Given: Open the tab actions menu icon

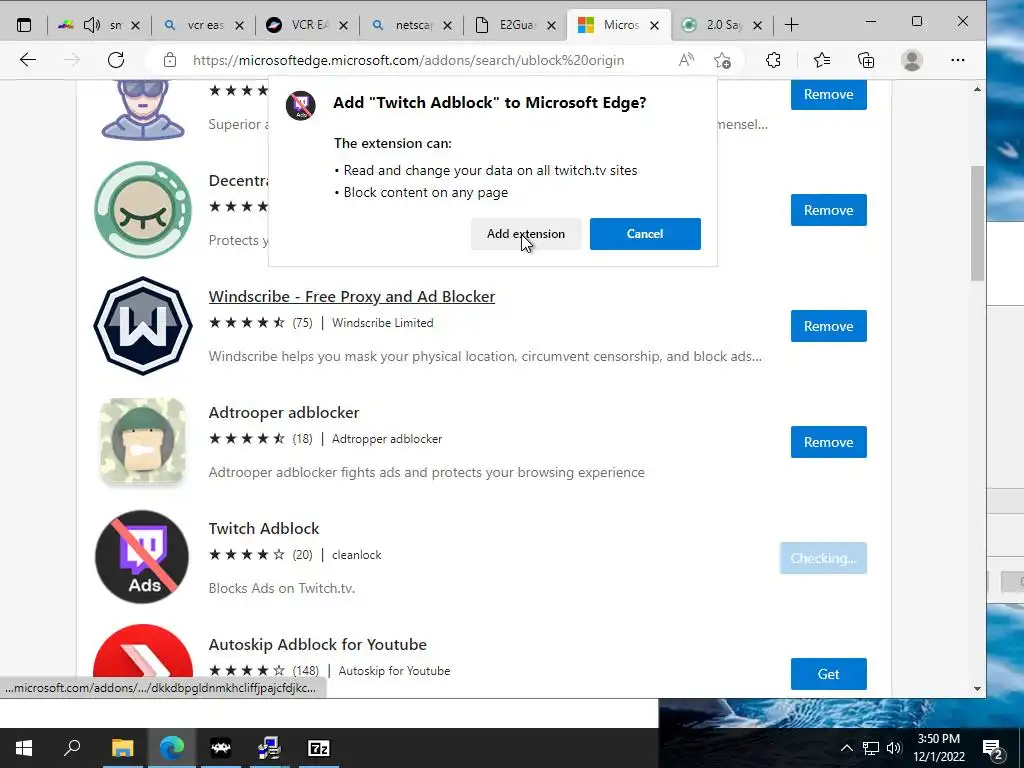Looking at the screenshot, I should 24,25.
